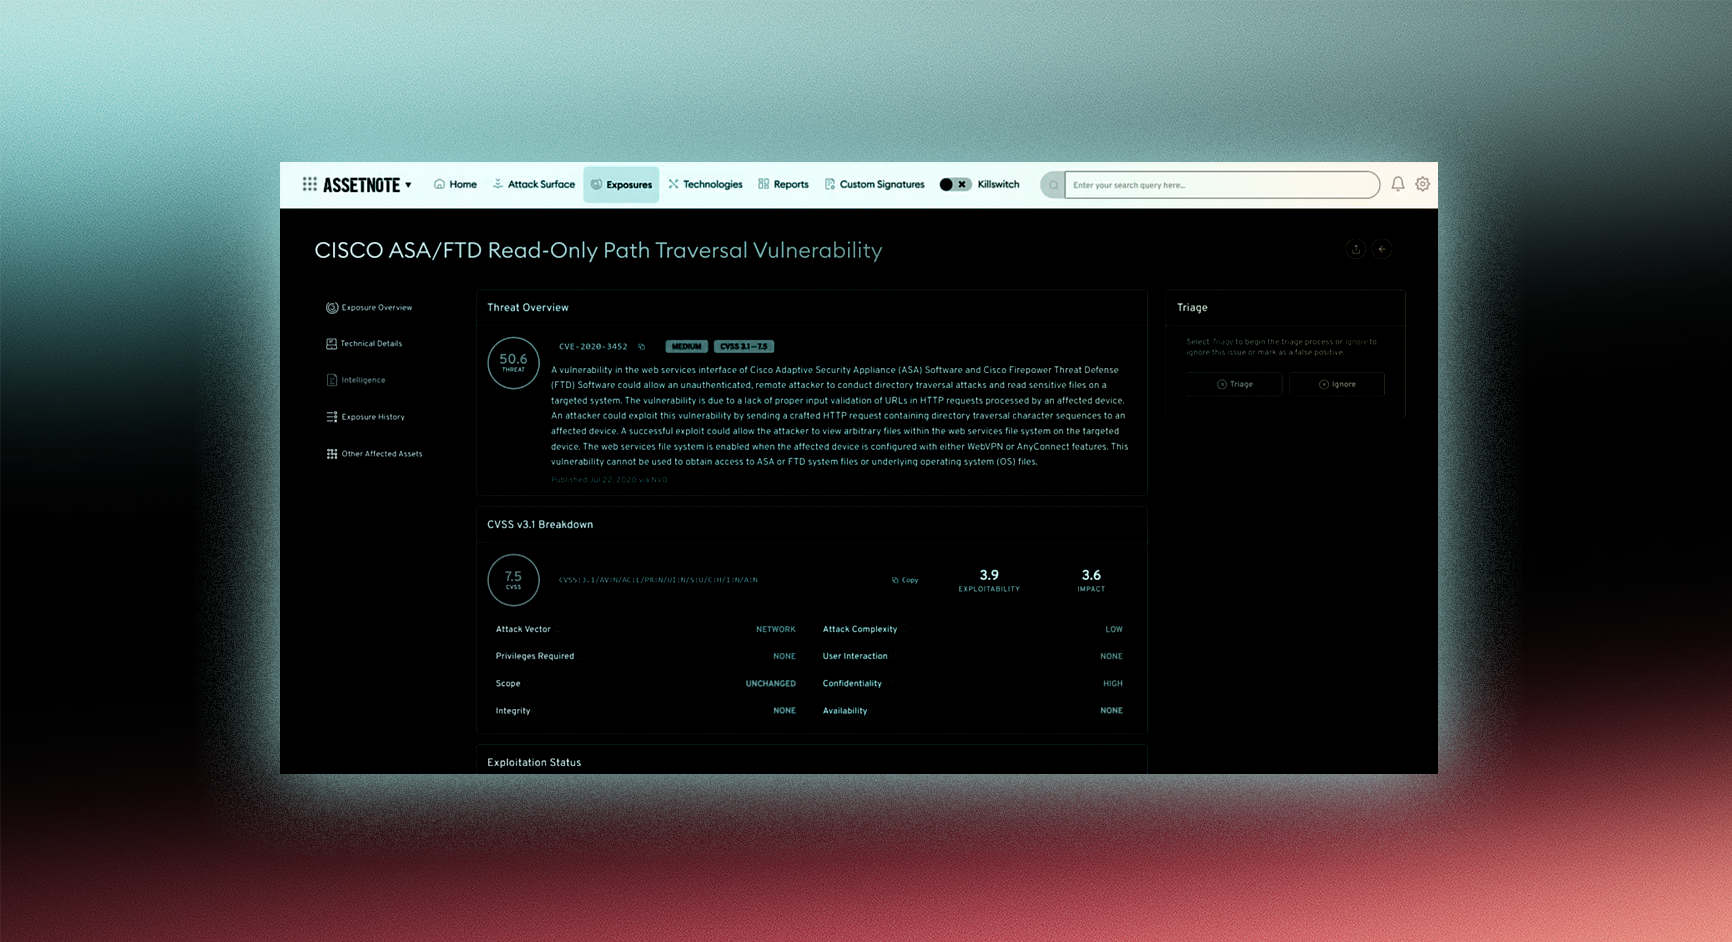
Task: Click the Triage button
Action: [1234, 384]
